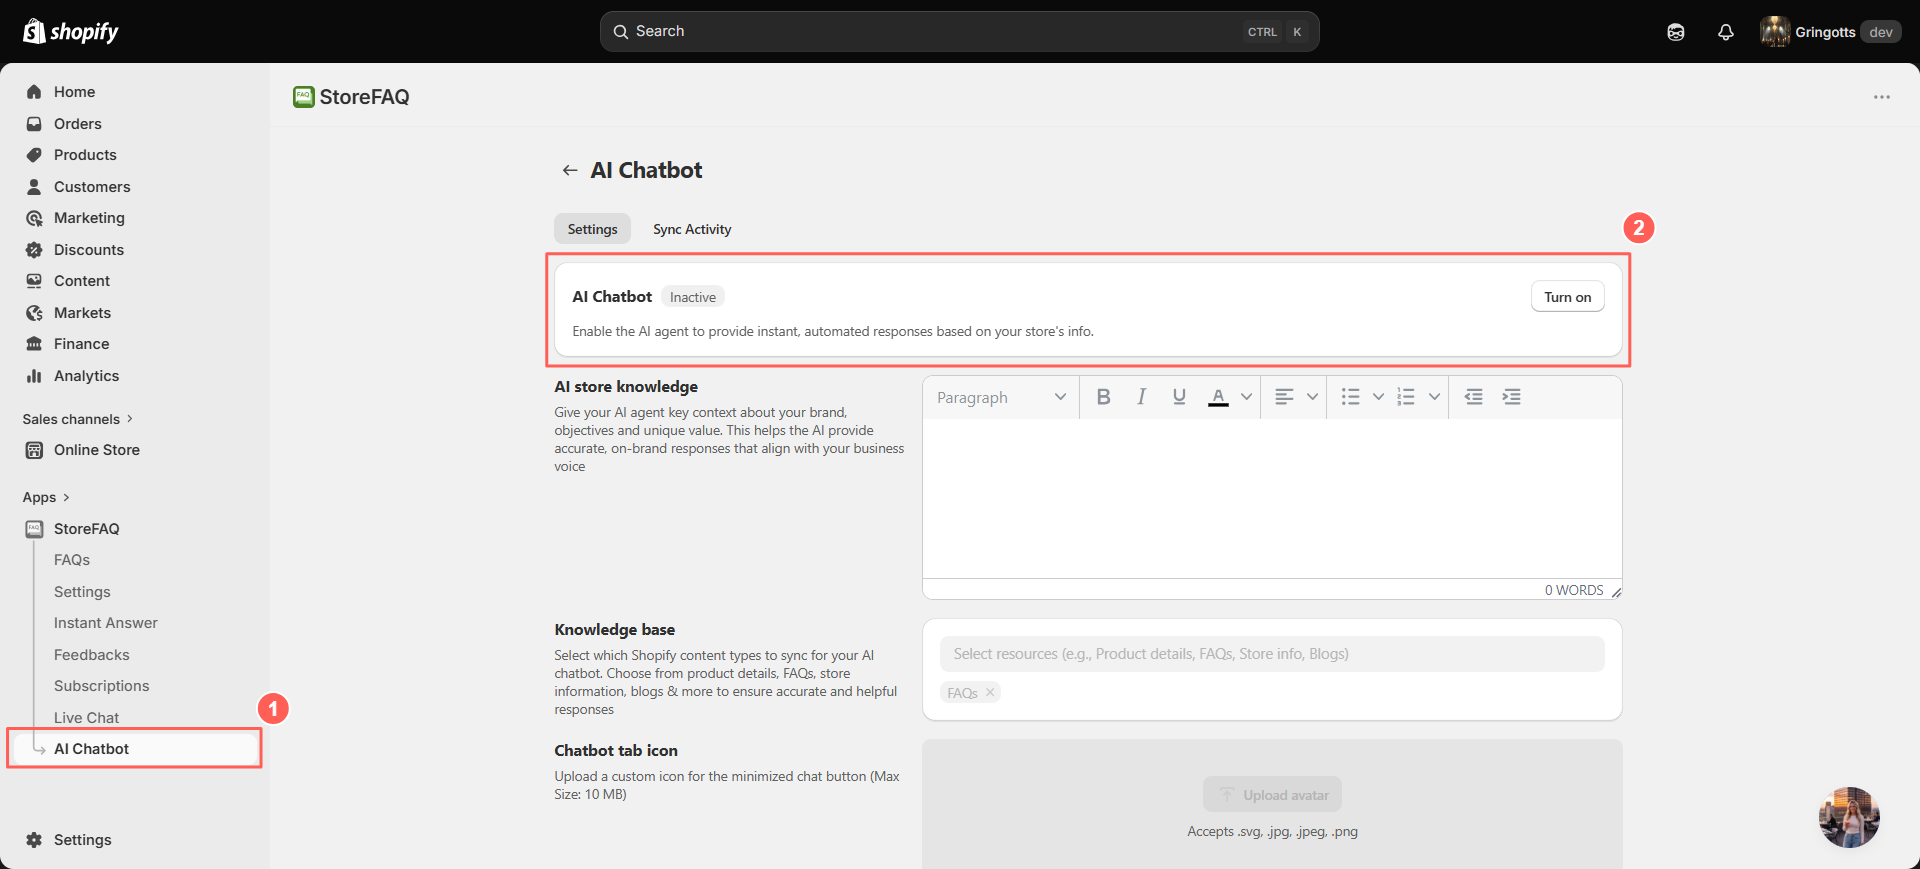Click the text alignment icon
Screen dimensions: 1920x869
pos(1284,397)
